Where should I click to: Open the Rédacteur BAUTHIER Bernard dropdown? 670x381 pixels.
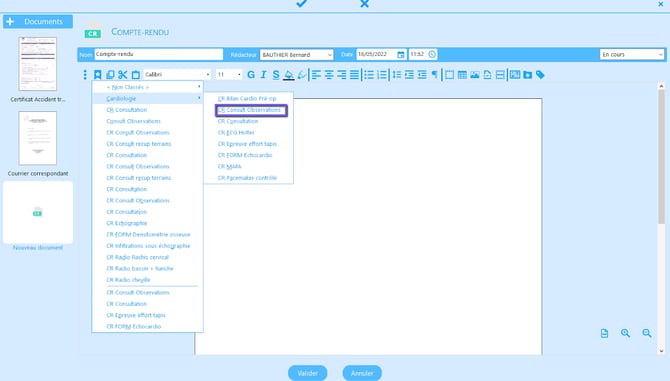point(297,55)
